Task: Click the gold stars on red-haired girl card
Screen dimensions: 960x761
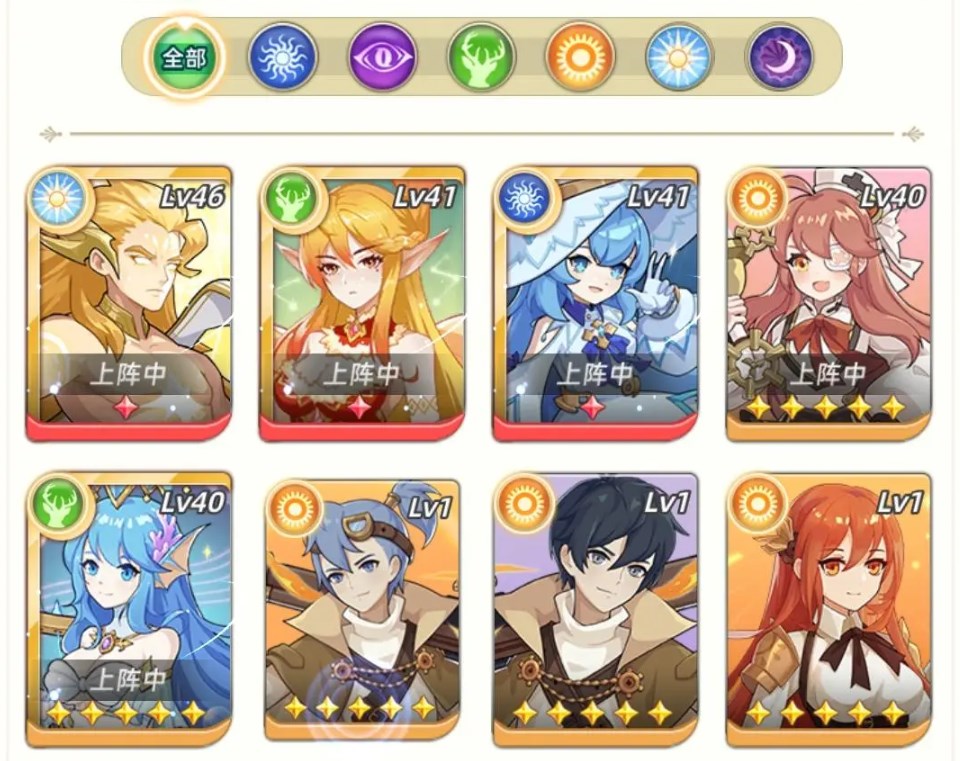Action: pos(827,713)
